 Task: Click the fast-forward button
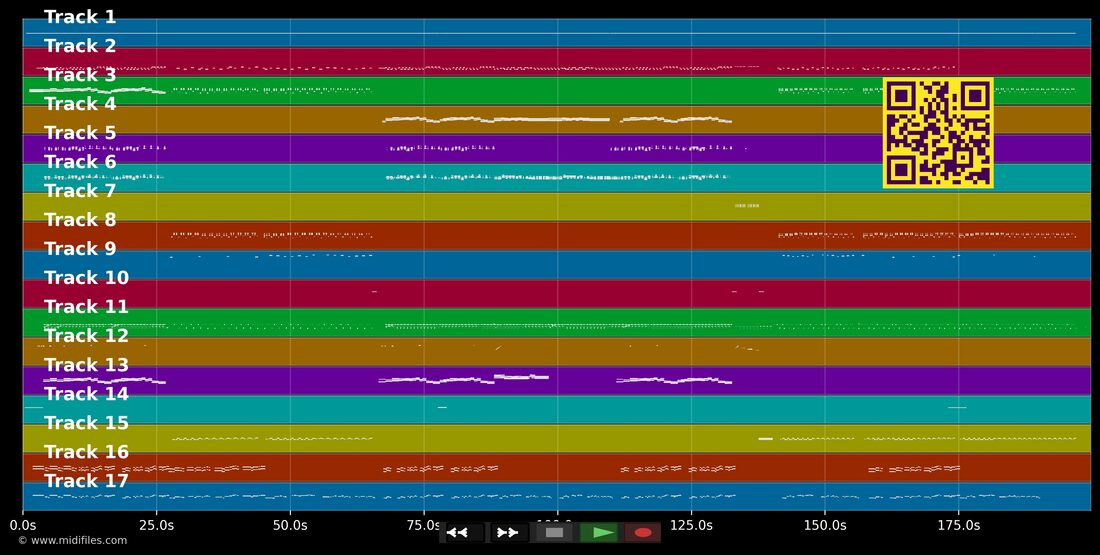tap(509, 533)
